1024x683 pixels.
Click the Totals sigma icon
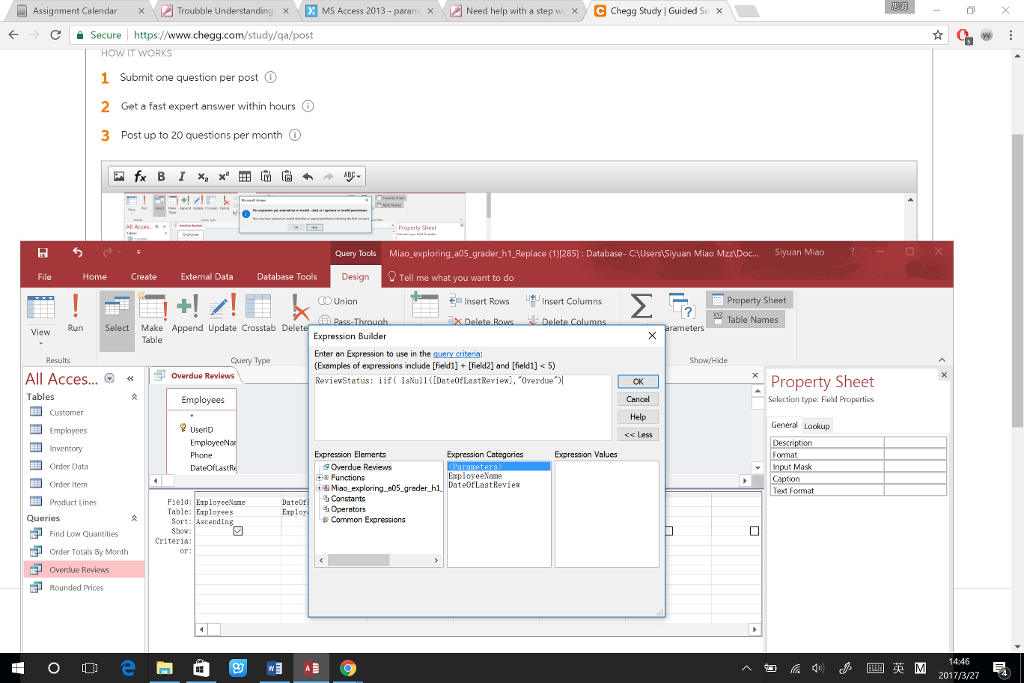642,304
